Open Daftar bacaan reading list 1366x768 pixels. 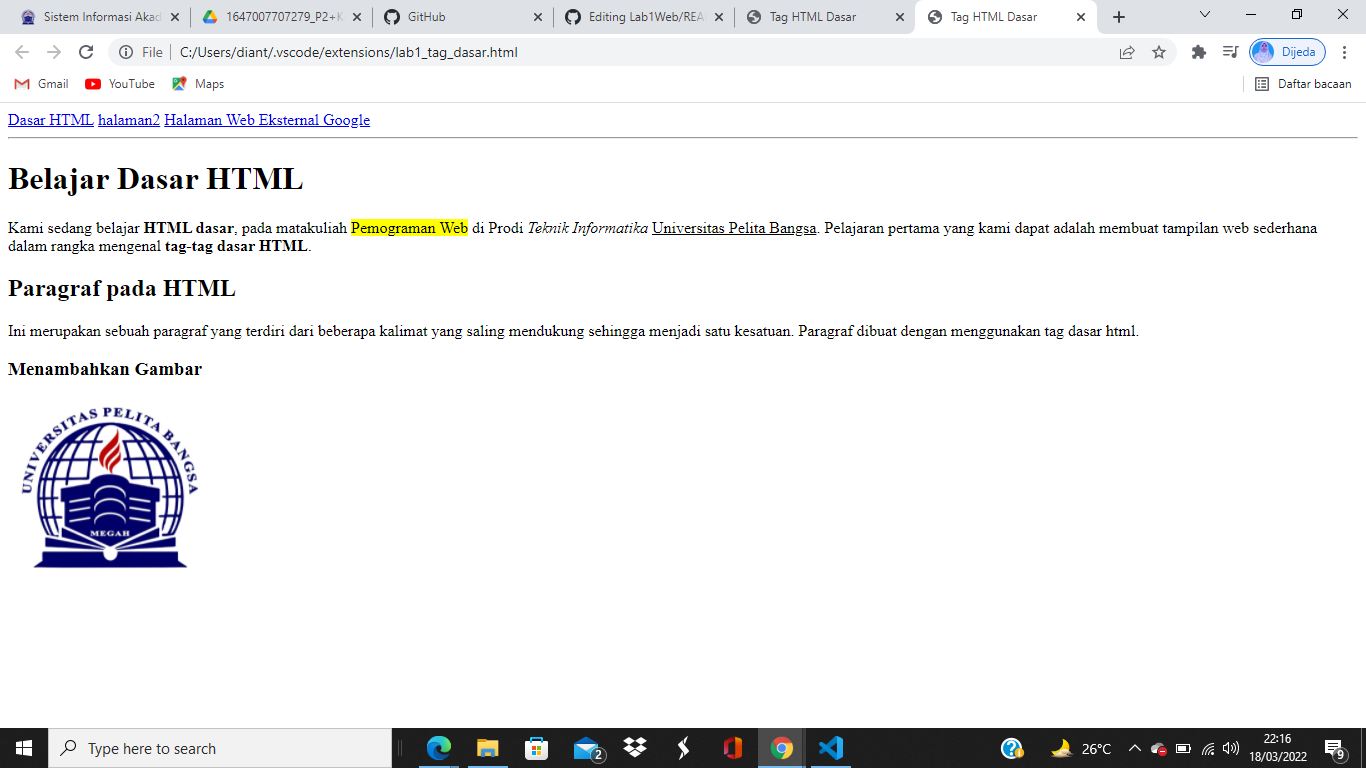[x=1303, y=84]
